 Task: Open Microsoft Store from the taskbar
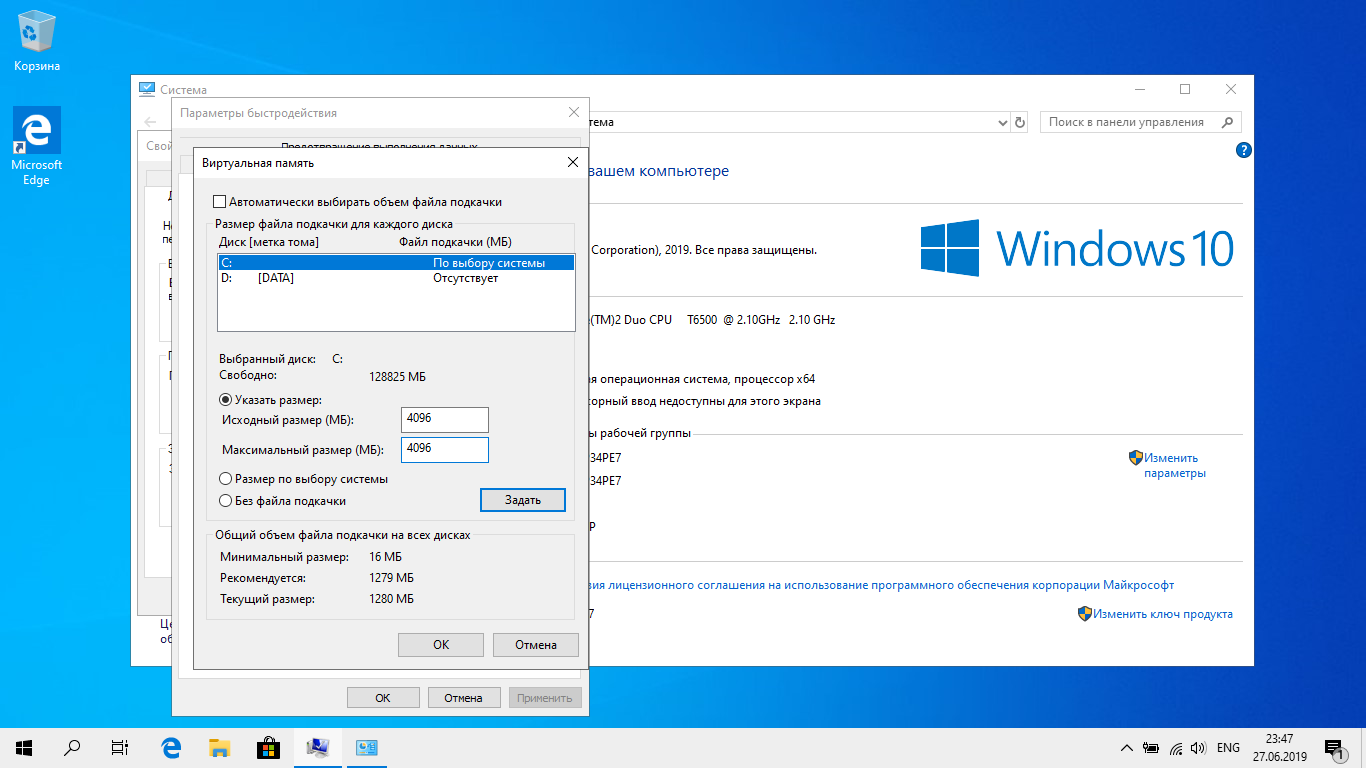click(268, 747)
